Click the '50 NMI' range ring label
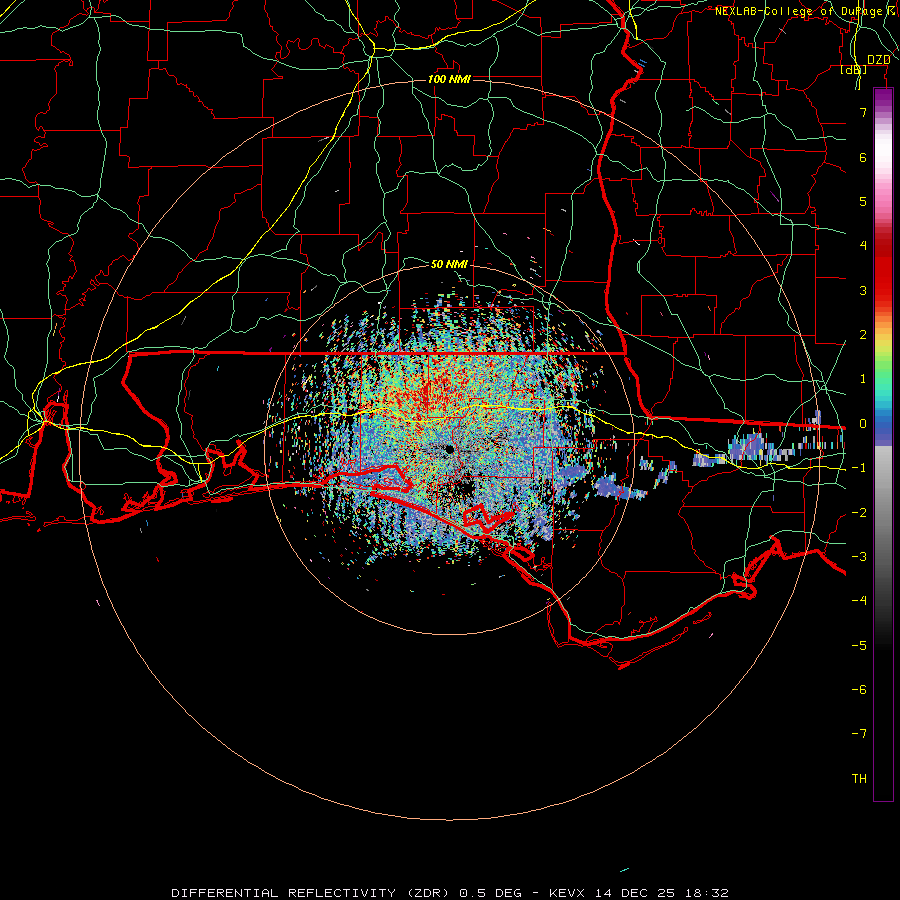This screenshot has width=900, height=900. click(x=449, y=264)
